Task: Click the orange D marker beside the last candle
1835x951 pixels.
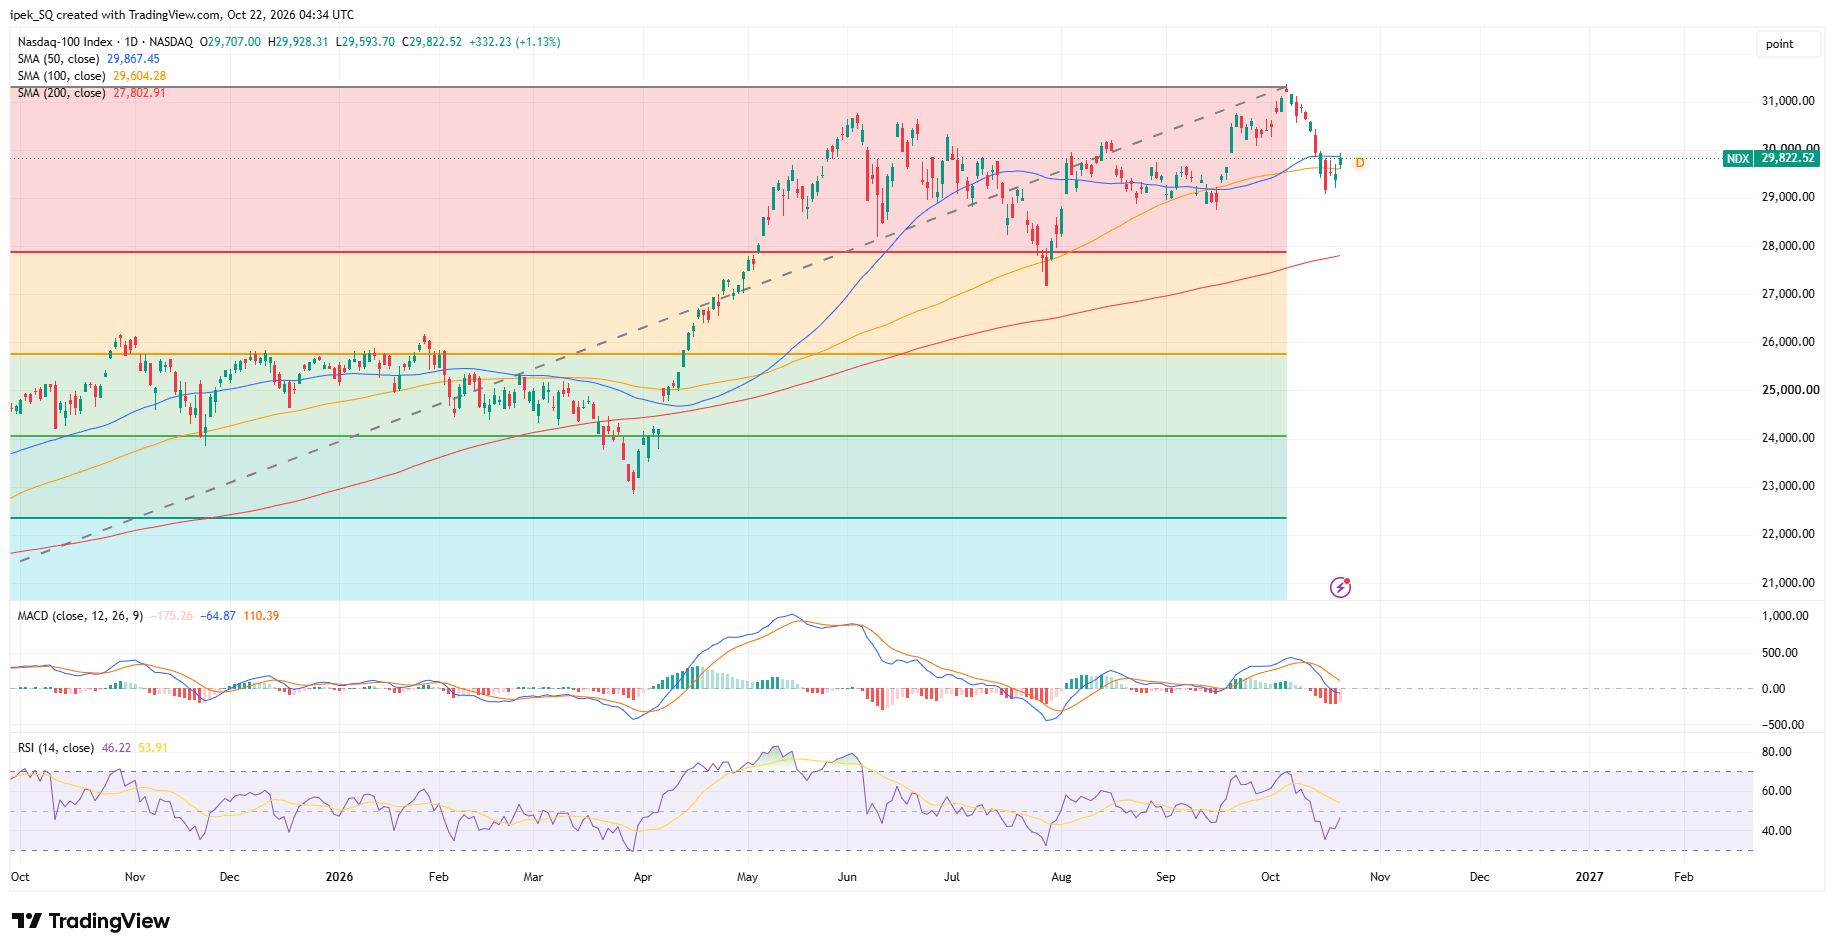Action: coord(1360,163)
